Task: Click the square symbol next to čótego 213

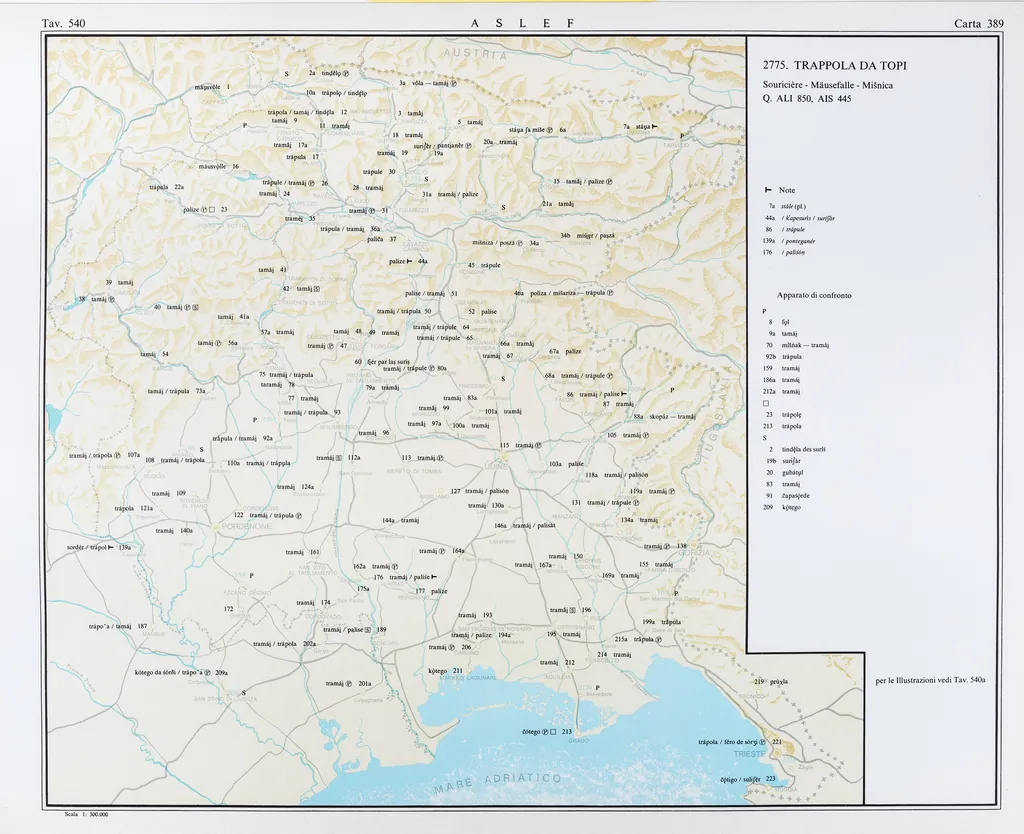Action: pyautogui.click(x=552, y=732)
